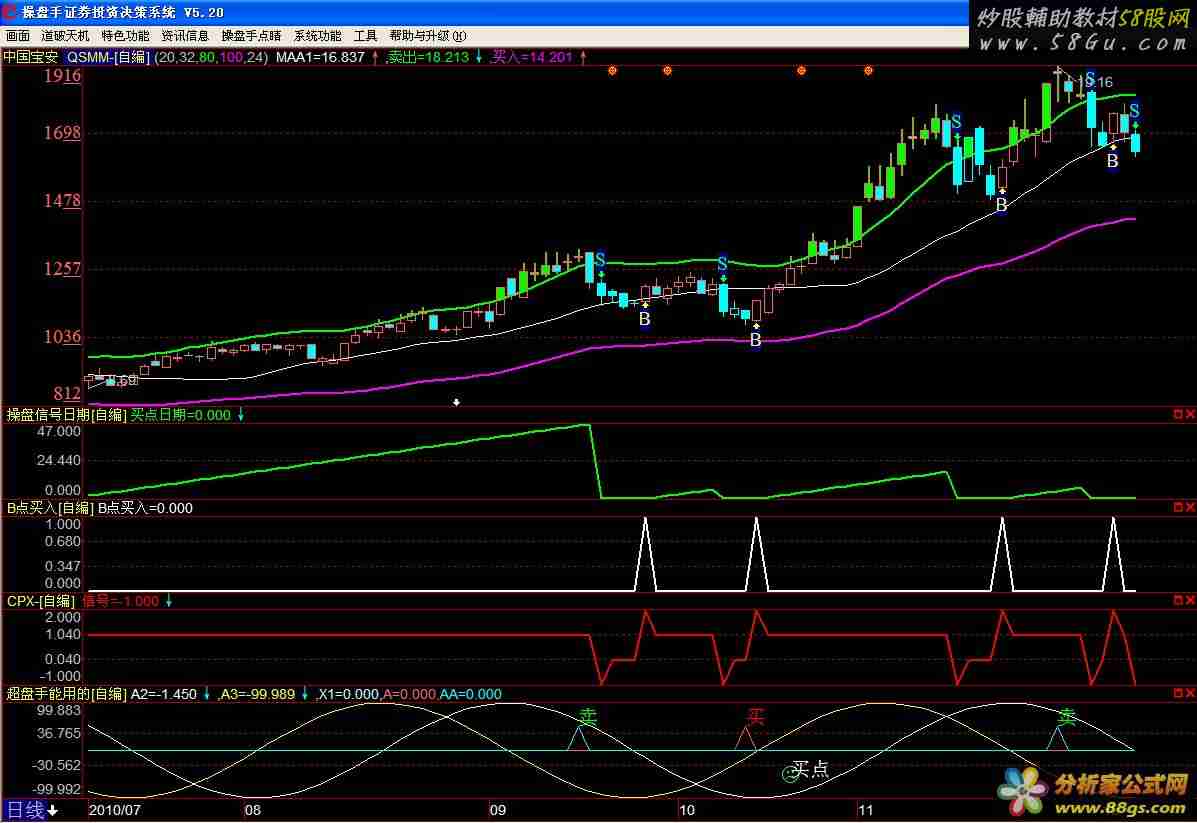This screenshot has width=1197, height=823.
Task: Click the MAA1=16.837 value
Action: [x=320, y=57]
